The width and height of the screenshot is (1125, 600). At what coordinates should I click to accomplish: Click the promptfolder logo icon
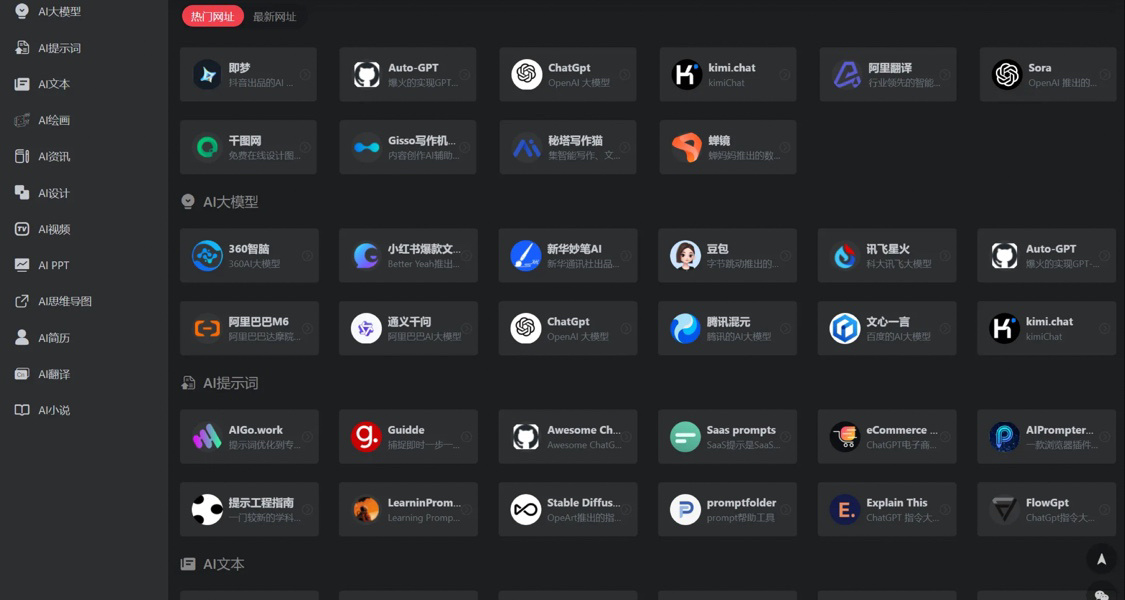[685, 509]
